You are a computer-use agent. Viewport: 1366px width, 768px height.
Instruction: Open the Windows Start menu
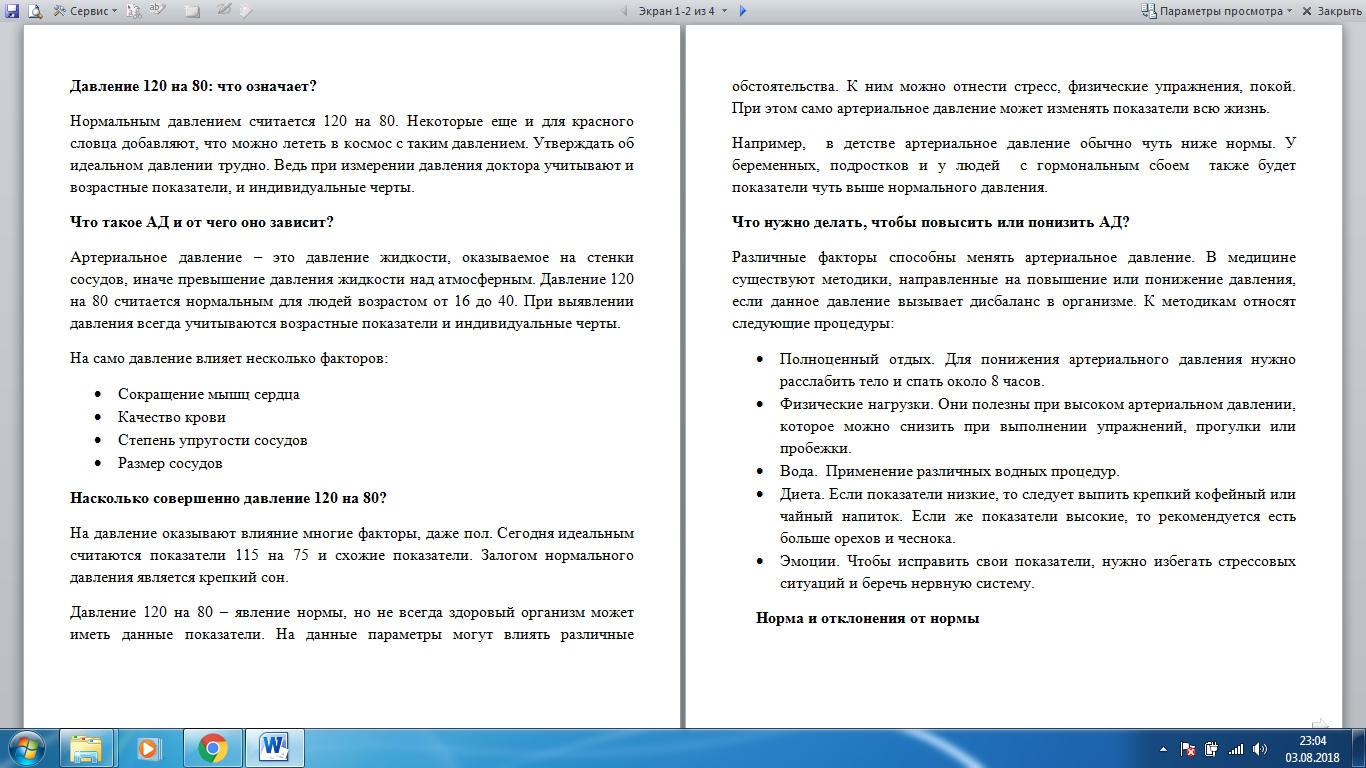click(x=27, y=748)
